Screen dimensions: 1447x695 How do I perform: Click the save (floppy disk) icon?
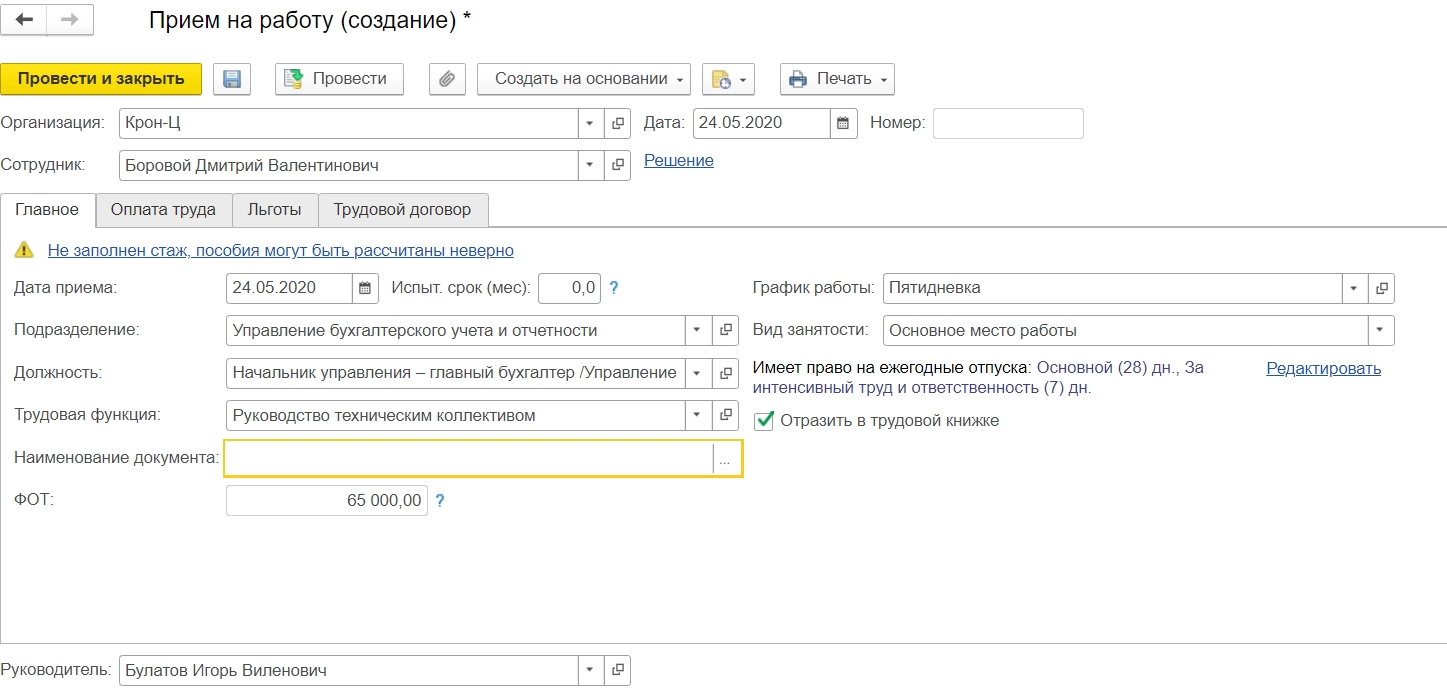pyautogui.click(x=232, y=79)
